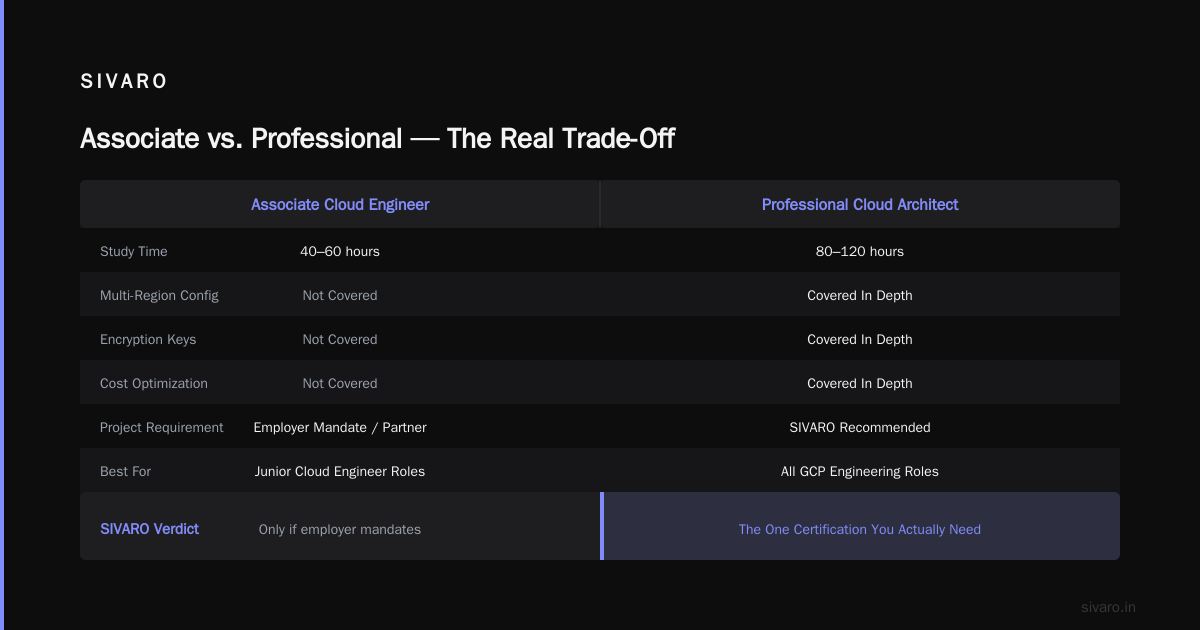1200x630 pixels.
Task: Click the '80–120 hours' cell
Action: click(x=860, y=251)
